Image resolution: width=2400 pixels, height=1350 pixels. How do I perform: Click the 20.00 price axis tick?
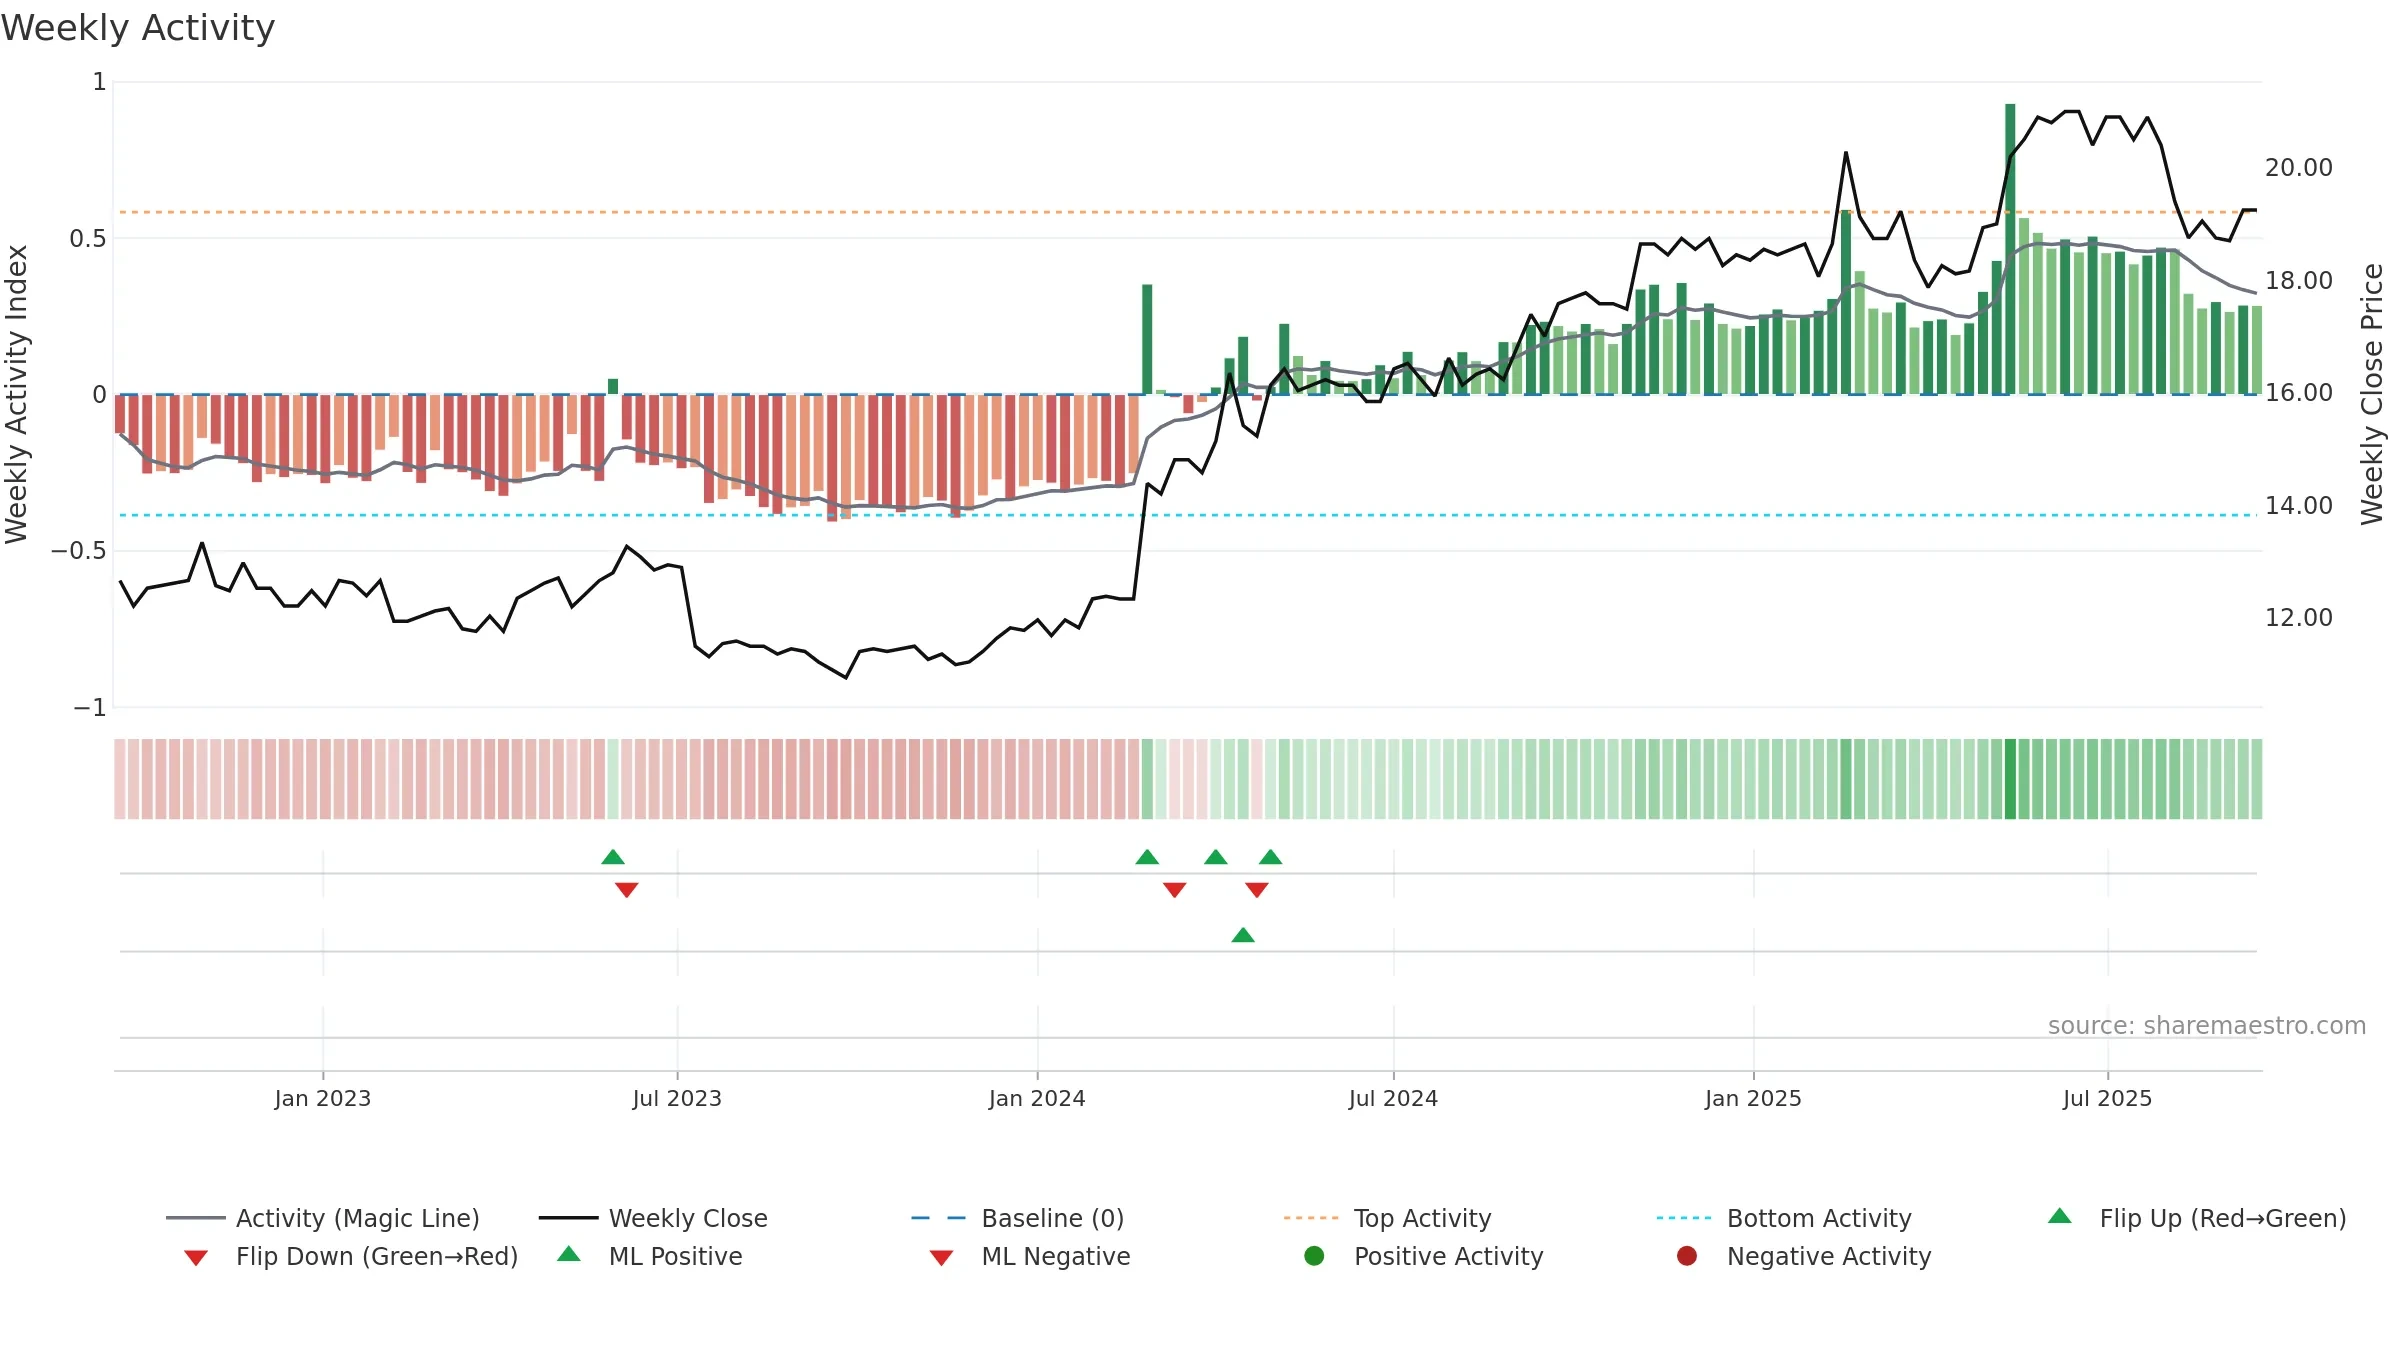(2299, 168)
